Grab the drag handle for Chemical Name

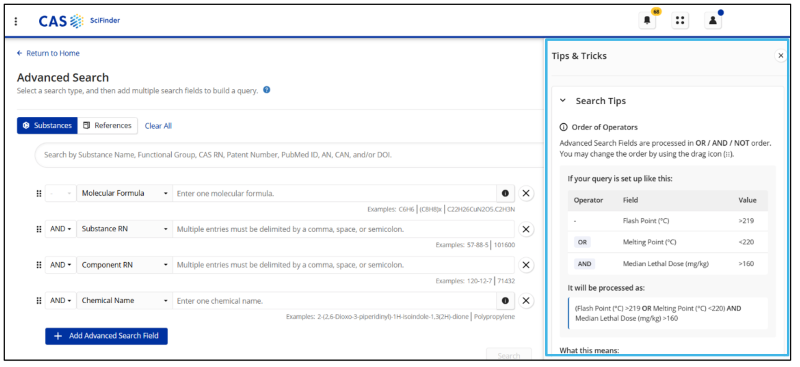click(39, 301)
